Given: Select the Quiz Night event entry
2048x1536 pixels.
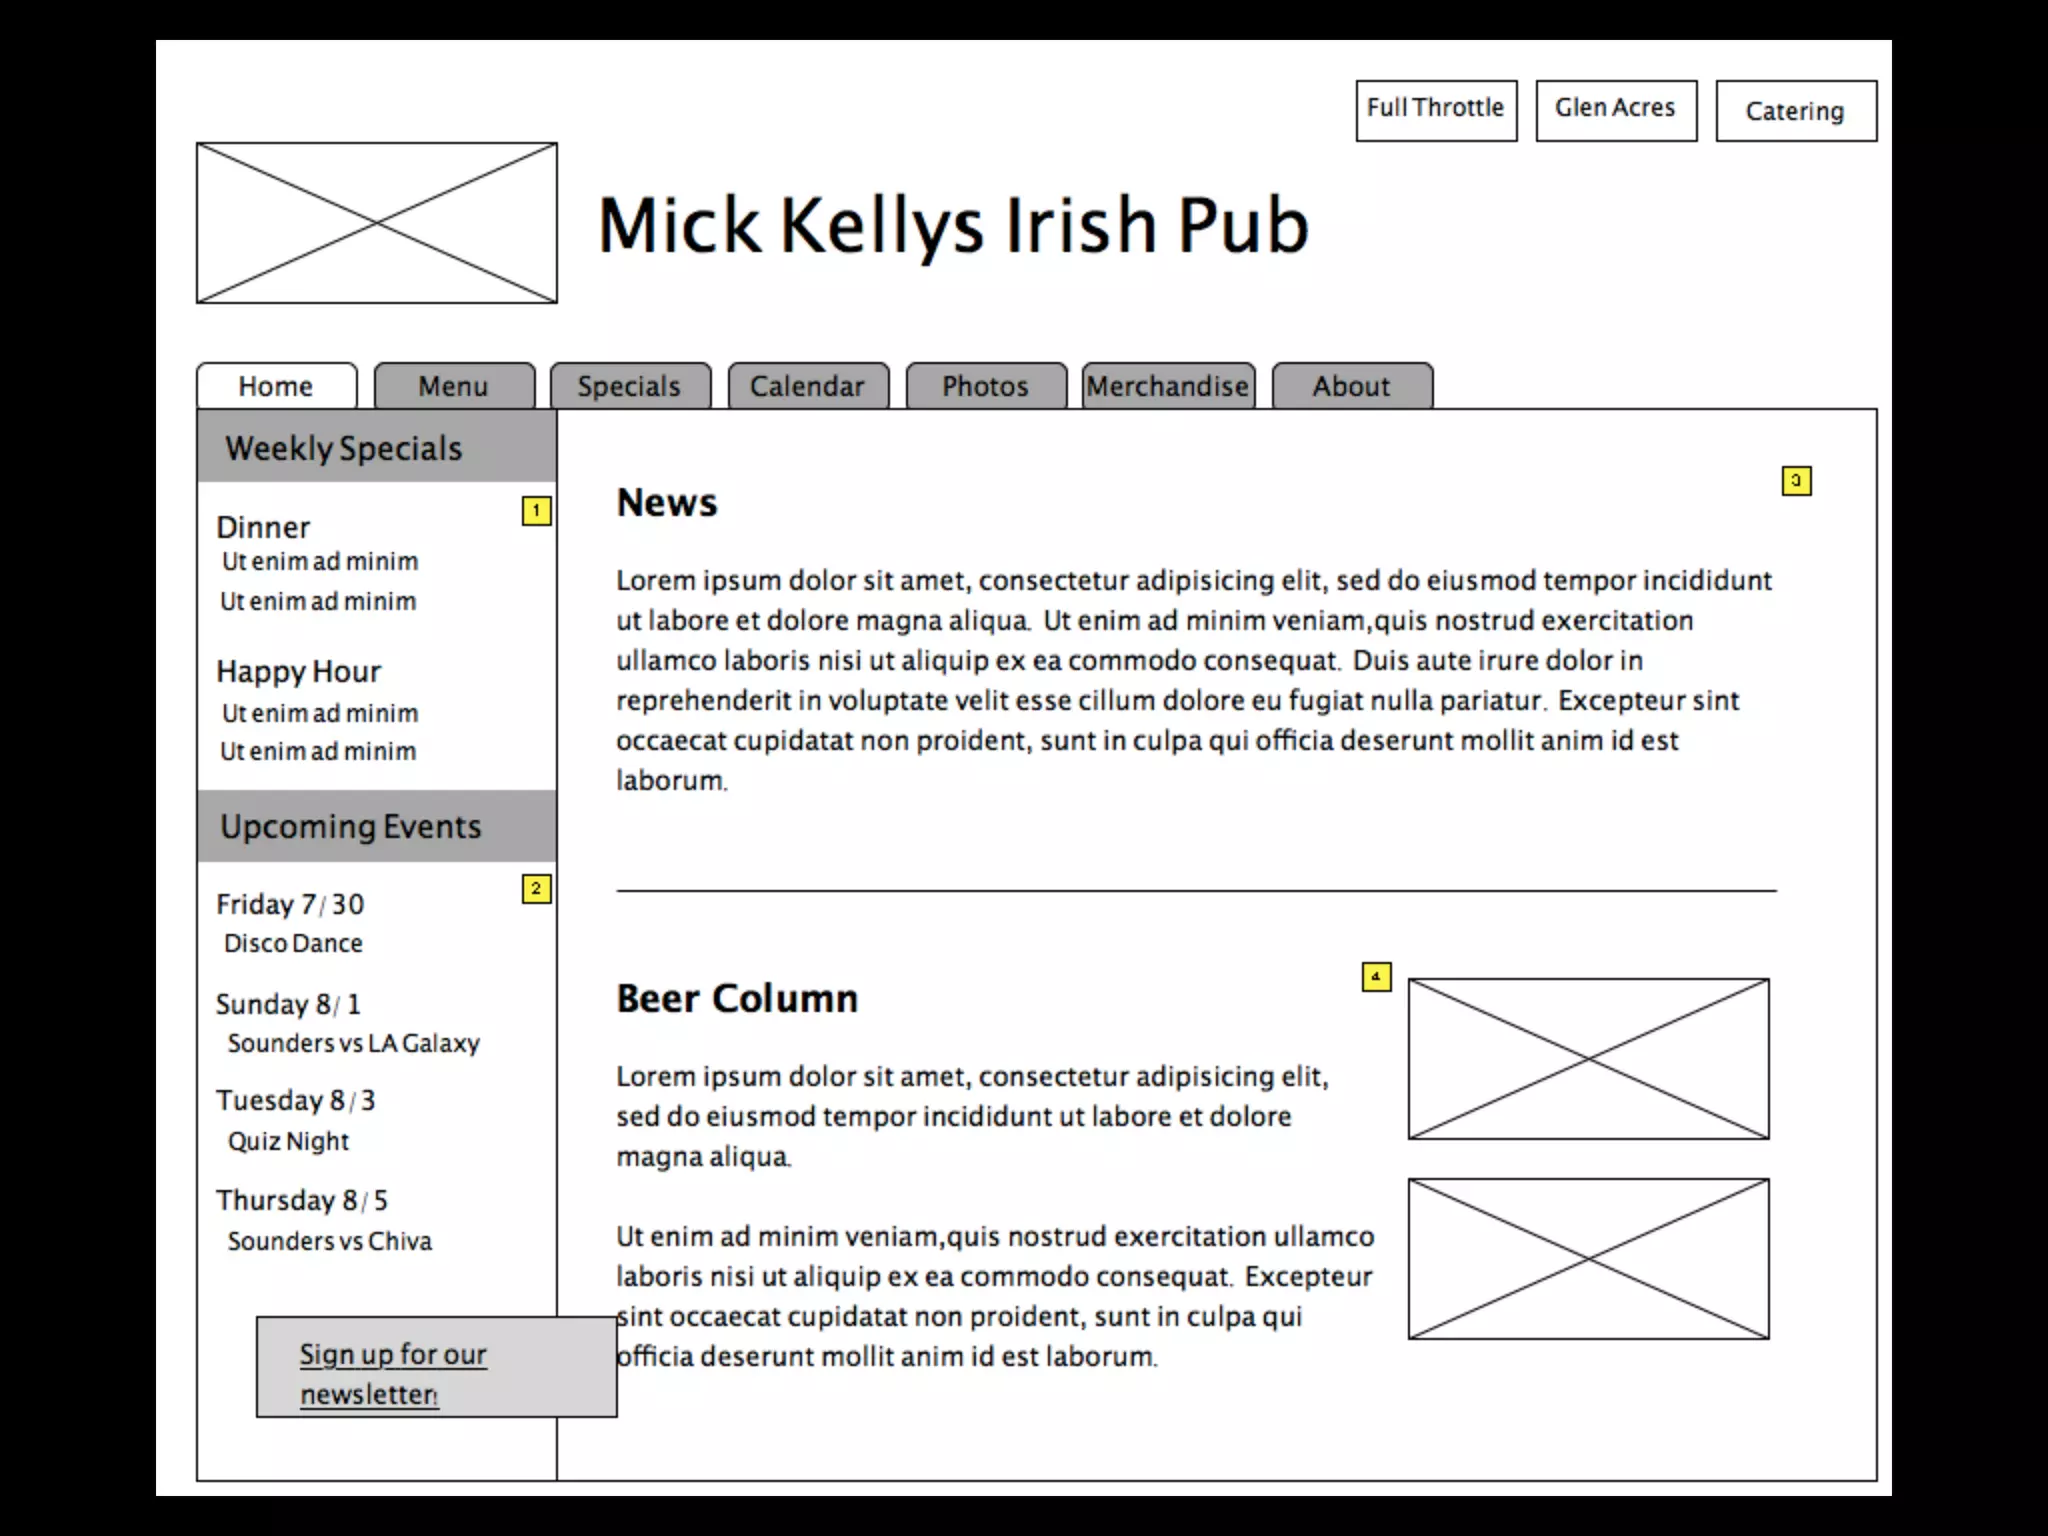Looking at the screenshot, I should 289,1141.
